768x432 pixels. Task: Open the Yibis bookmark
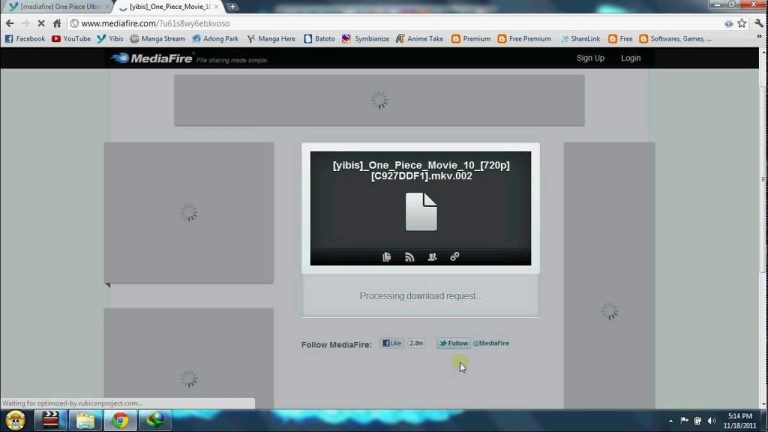click(x=110, y=38)
